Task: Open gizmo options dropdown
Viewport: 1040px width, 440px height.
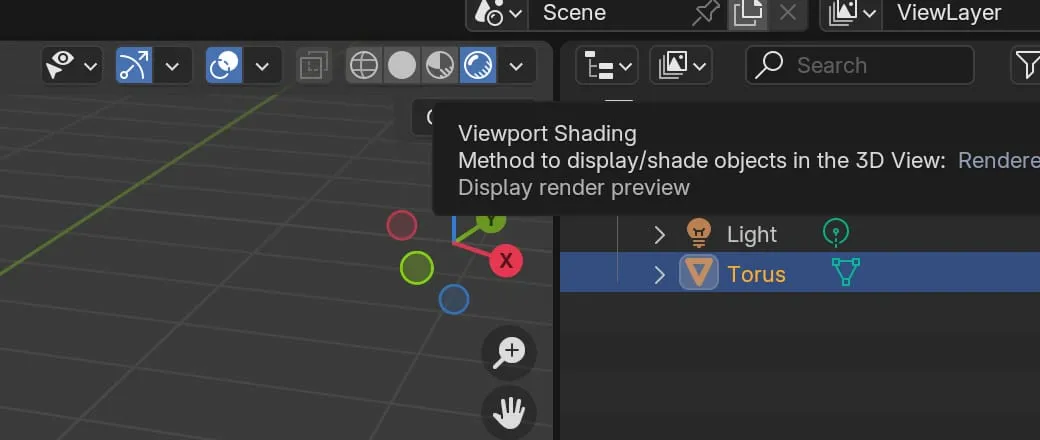Action: pos(172,66)
